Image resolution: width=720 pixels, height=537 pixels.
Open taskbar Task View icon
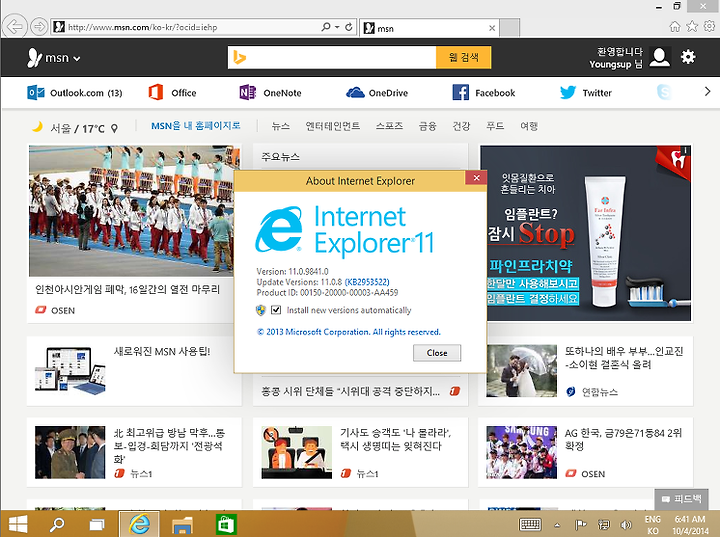pyautogui.click(x=96, y=524)
